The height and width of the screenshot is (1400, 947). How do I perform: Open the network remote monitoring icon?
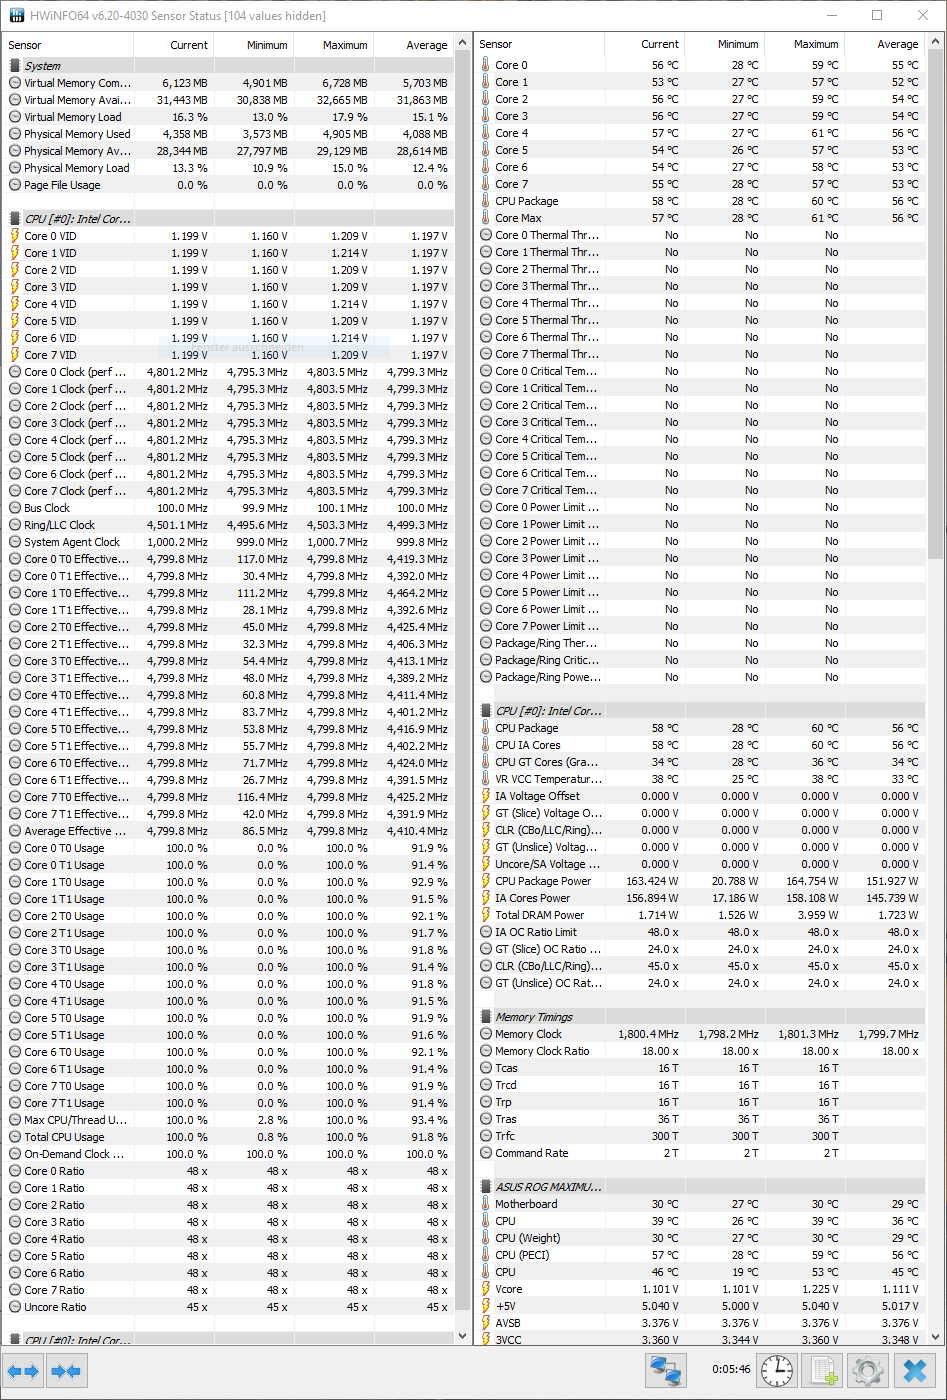pos(665,1371)
